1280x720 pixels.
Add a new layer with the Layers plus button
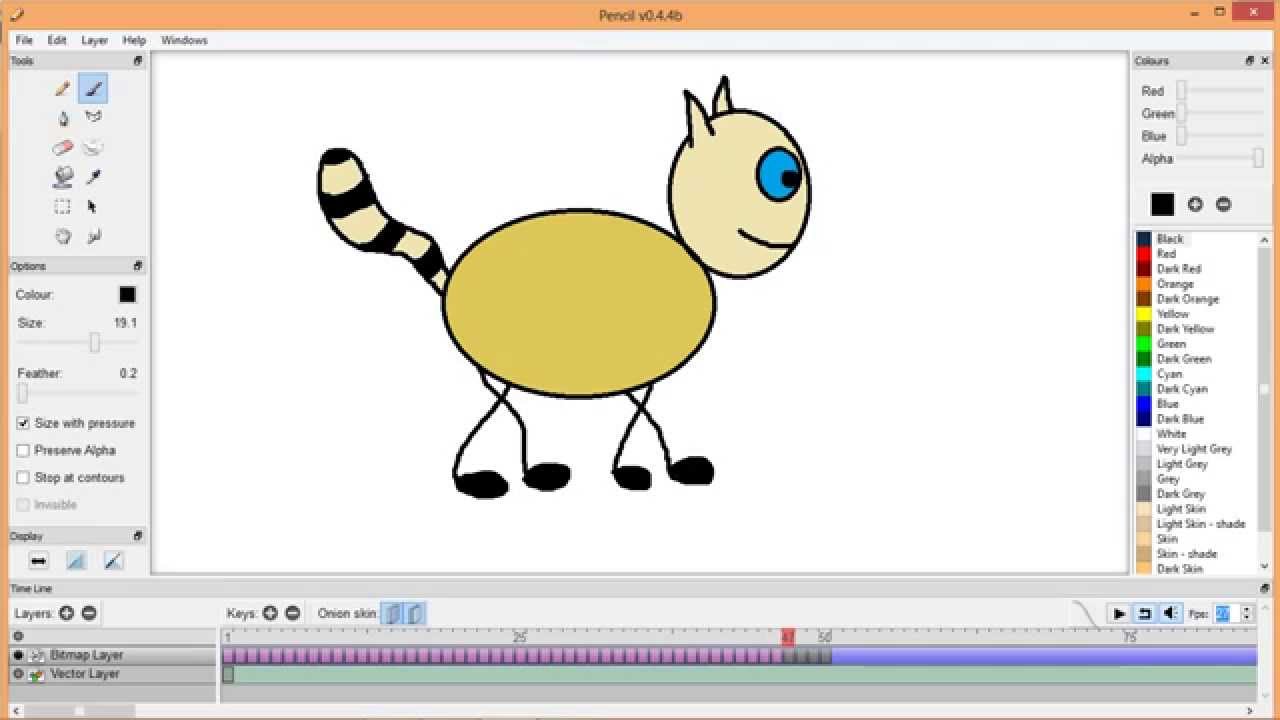[x=66, y=613]
